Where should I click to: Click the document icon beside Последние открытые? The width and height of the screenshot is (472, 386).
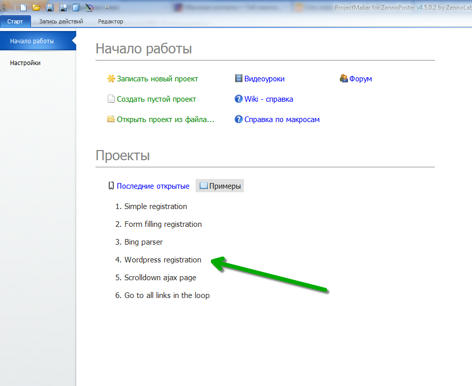coord(111,186)
